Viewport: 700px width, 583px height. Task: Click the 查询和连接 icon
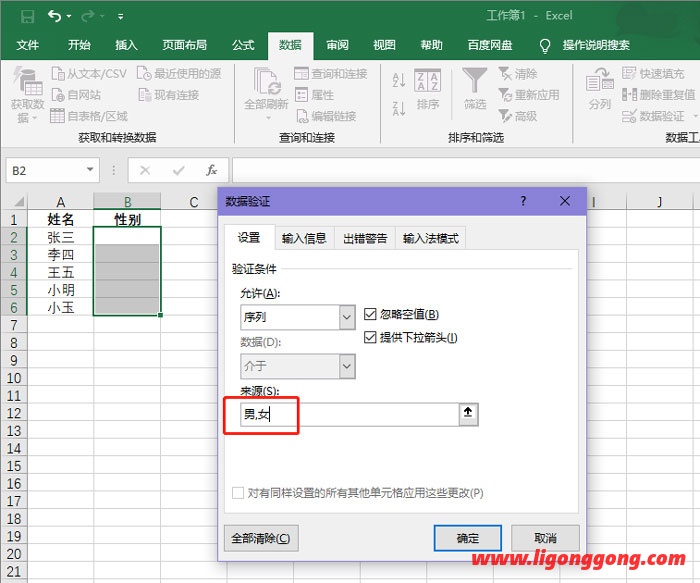tap(301, 73)
